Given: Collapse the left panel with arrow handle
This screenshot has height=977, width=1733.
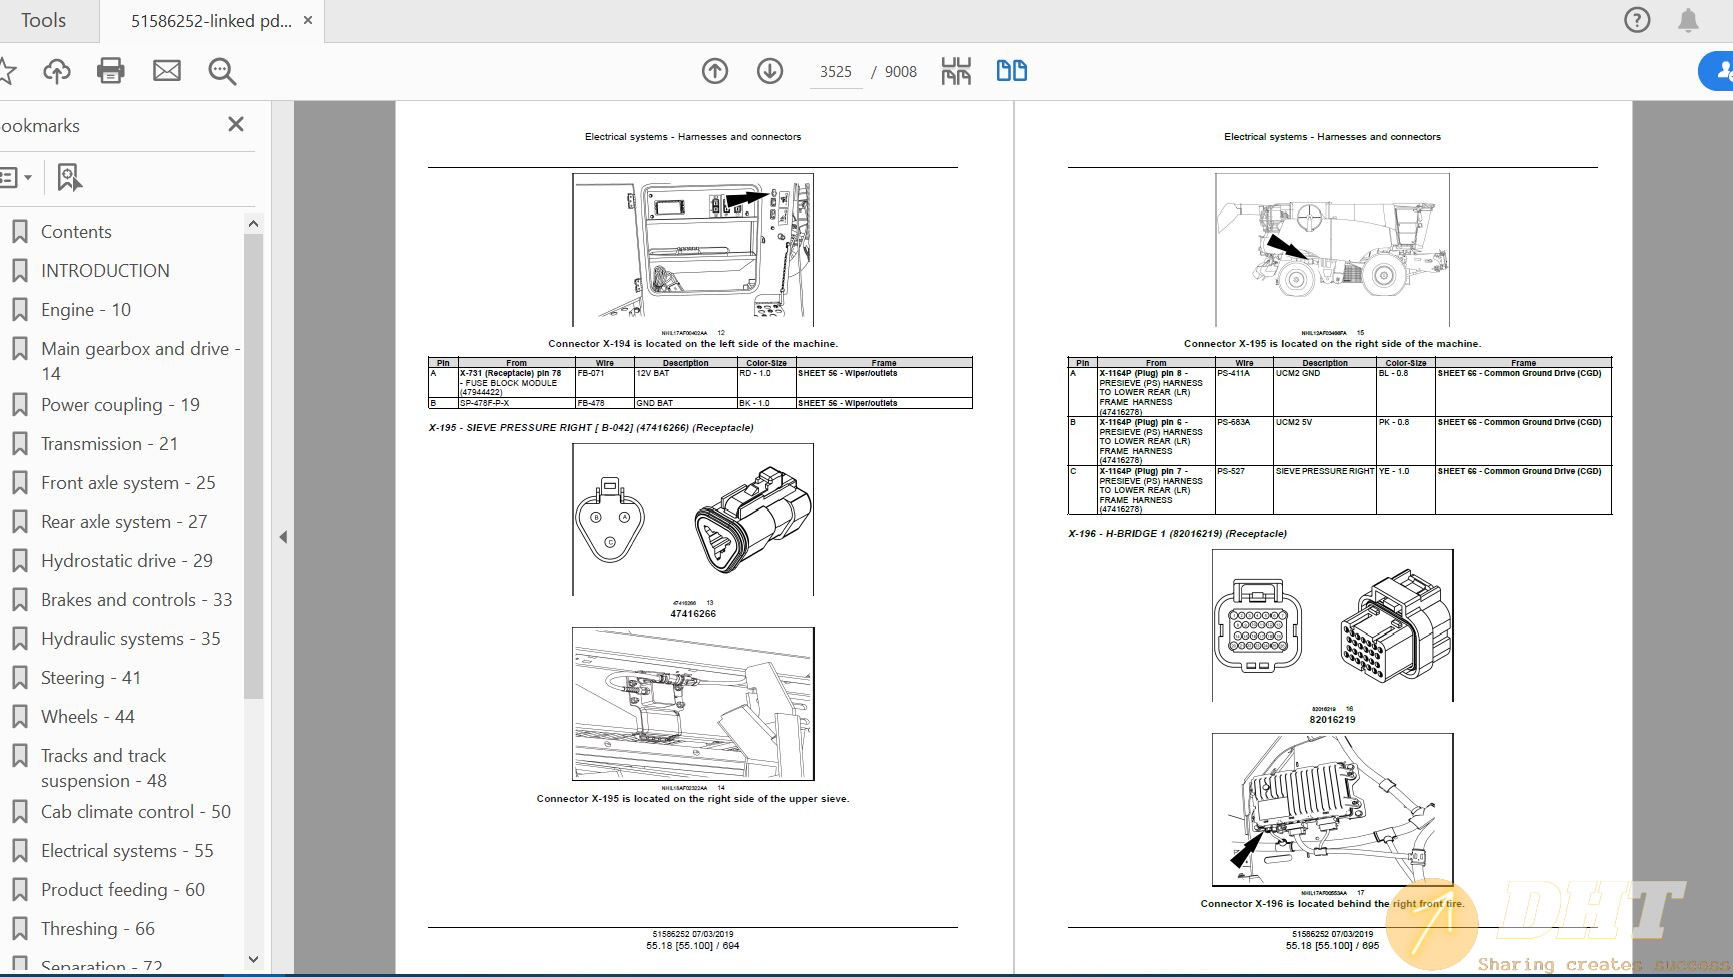Looking at the screenshot, I should pyautogui.click(x=283, y=537).
